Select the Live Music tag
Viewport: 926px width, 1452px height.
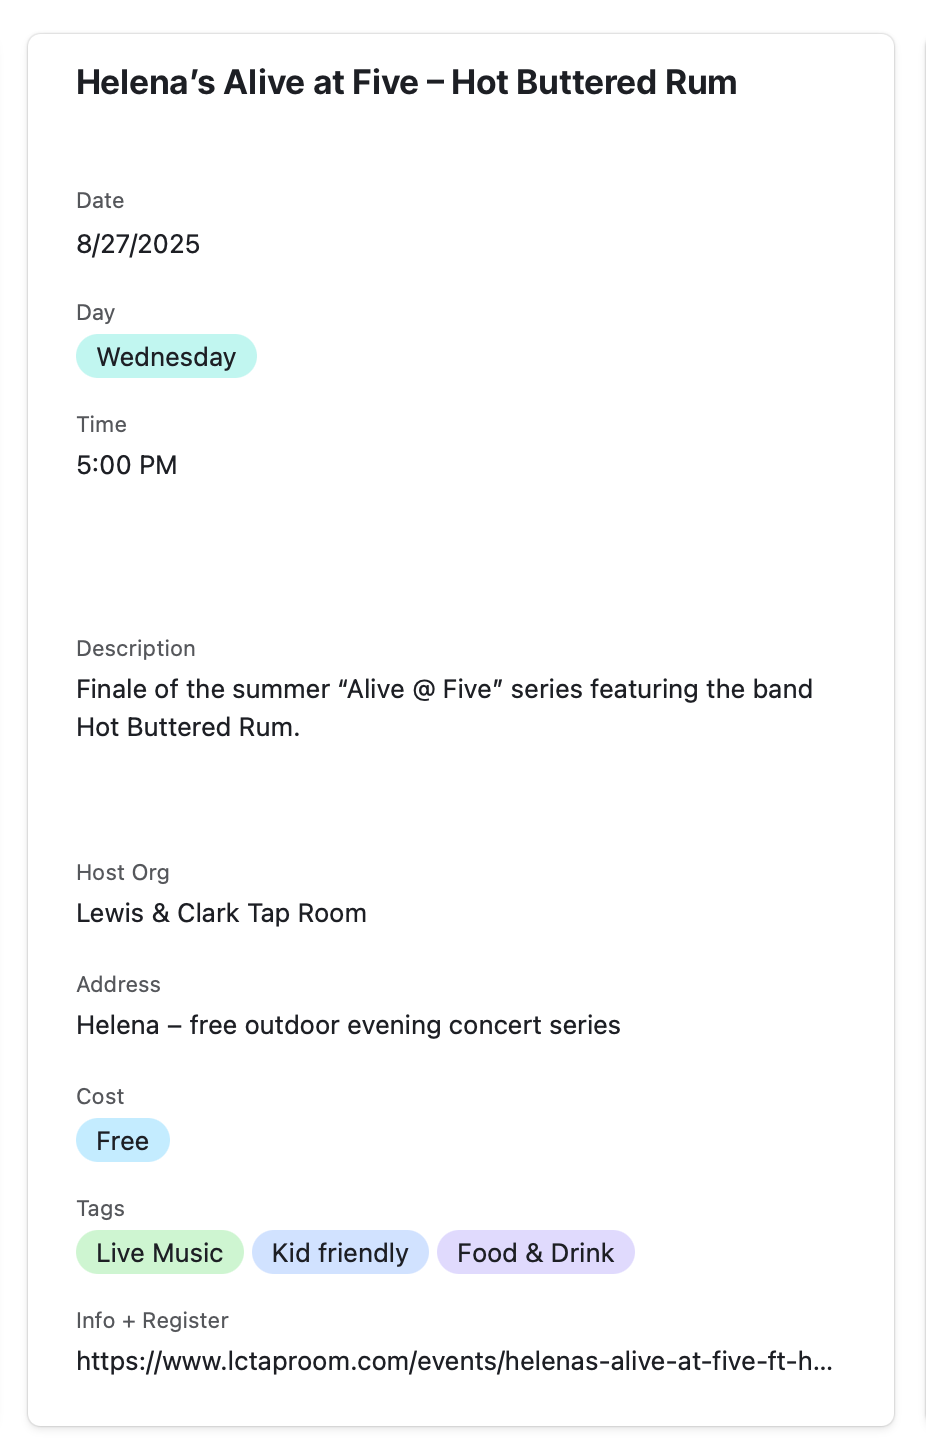pos(160,1253)
